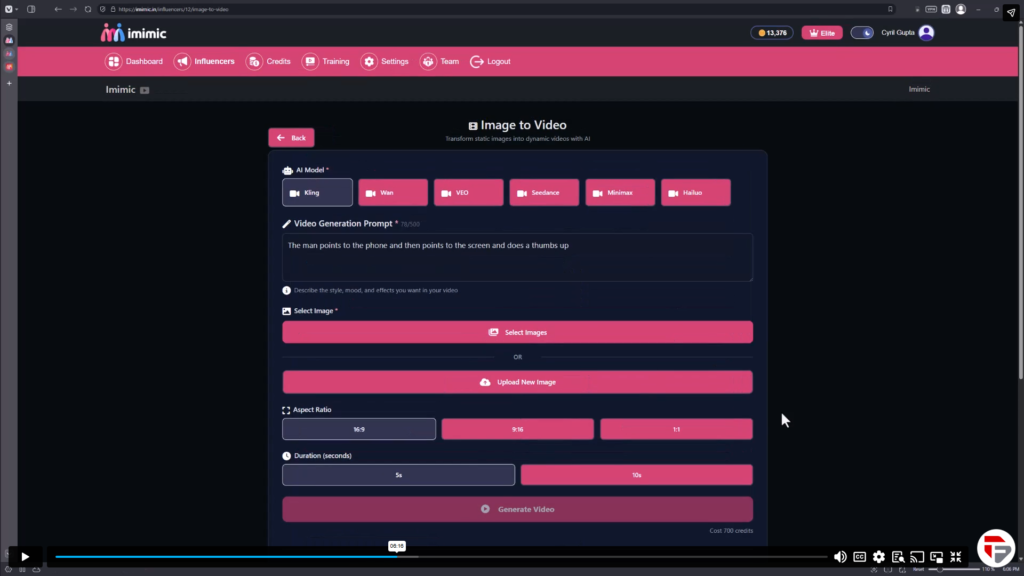This screenshot has width=1024, height=576.
Task: Toggle the dark mode switch
Action: click(862, 33)
